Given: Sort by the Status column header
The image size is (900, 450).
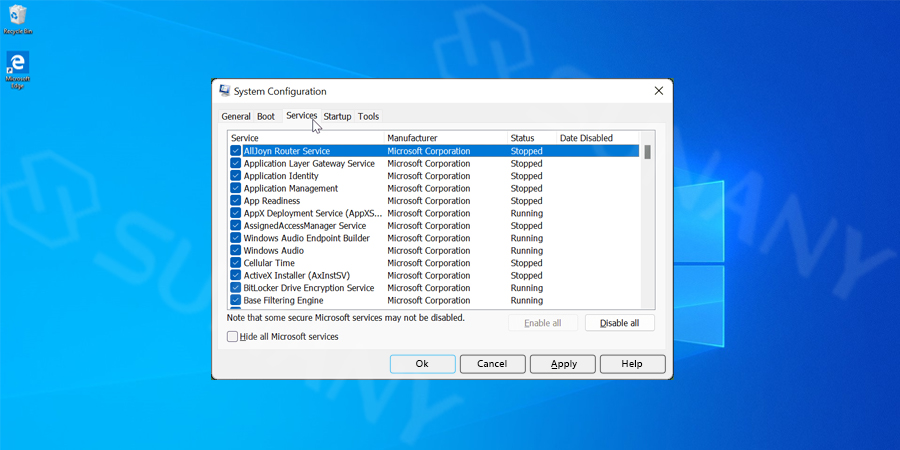Looking at the screenshot, I should pyautogui.click(x=532, y=138).
